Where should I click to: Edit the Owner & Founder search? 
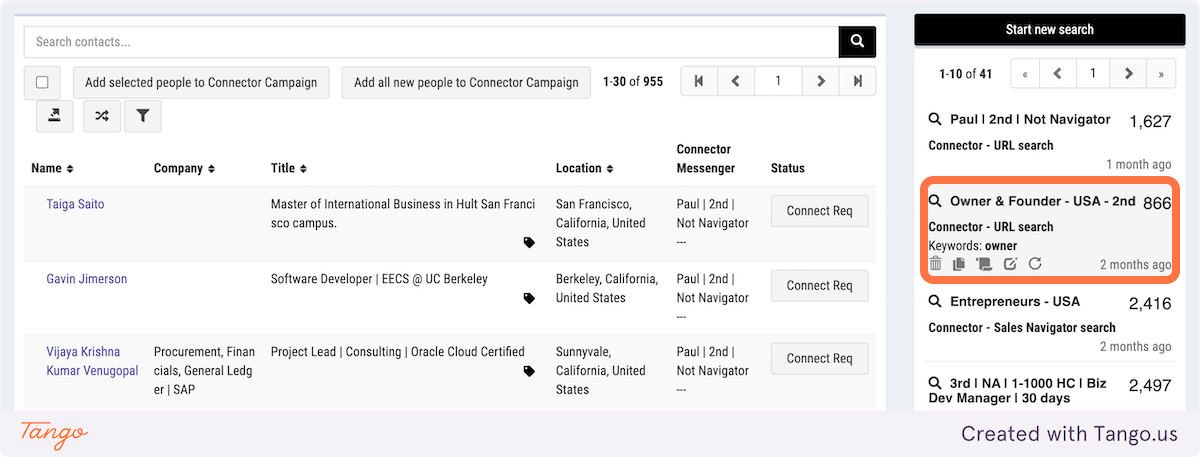[x=1010, y=264]
